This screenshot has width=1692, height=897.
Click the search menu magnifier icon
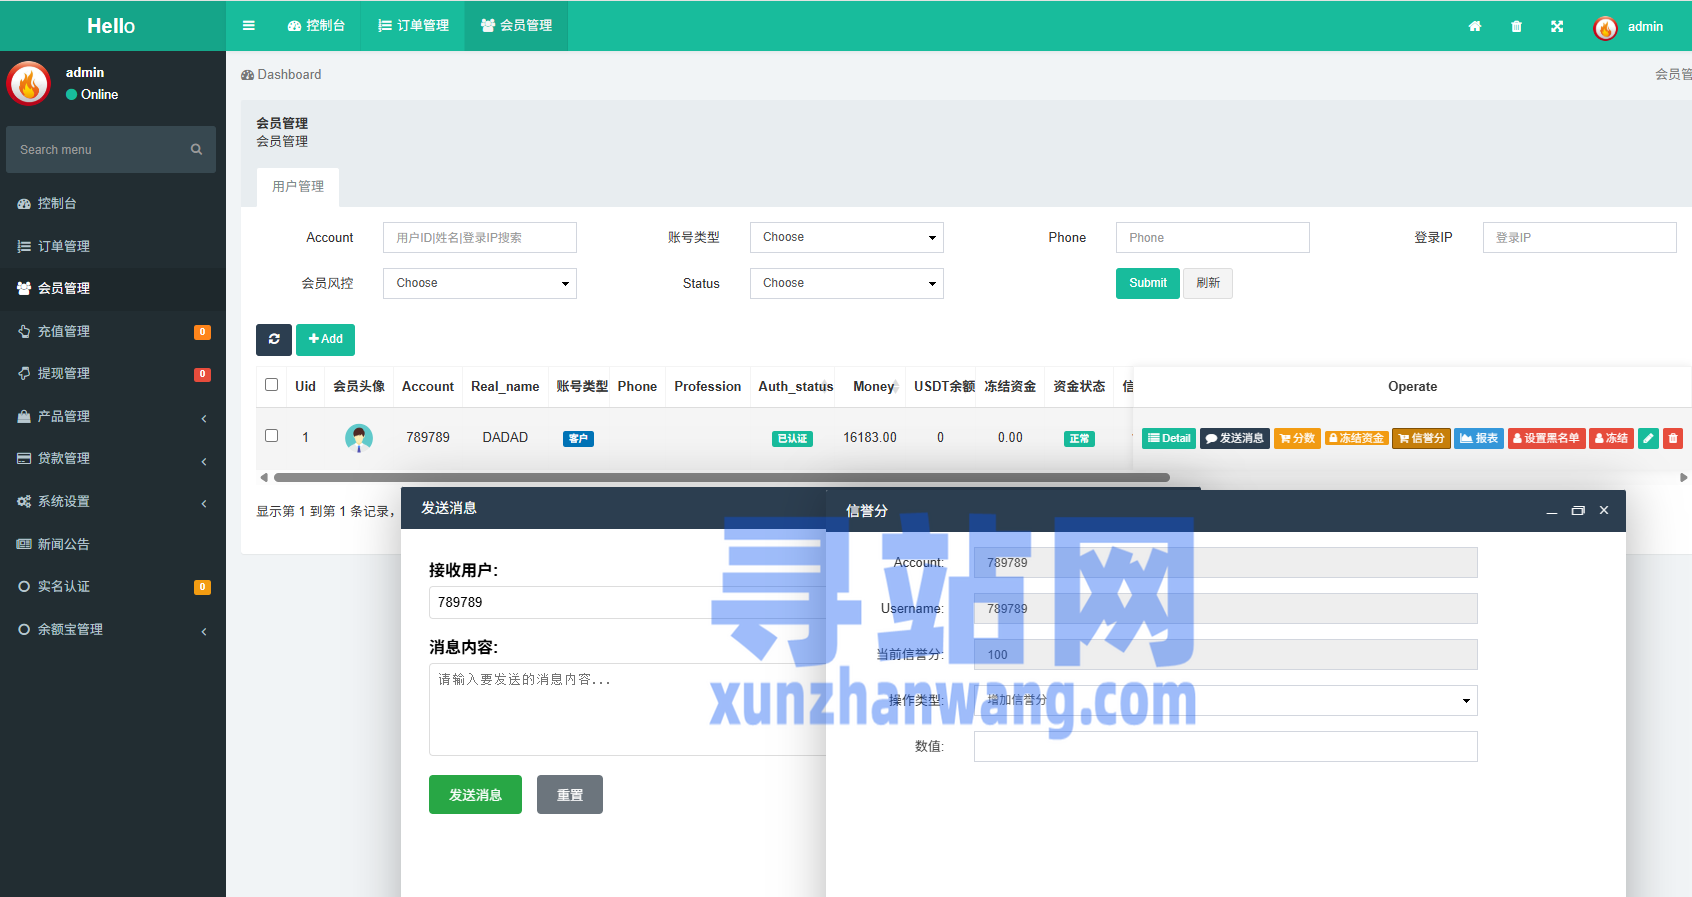196,149
